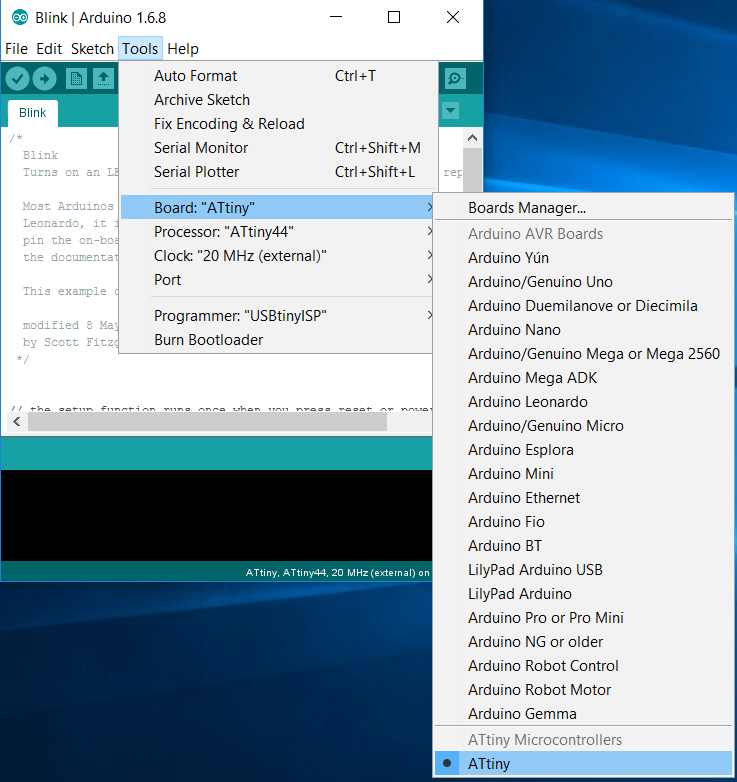Viewport: 737px width, 782px height.
Task: Click the Verify checkmark button
Action: point(17,79)
